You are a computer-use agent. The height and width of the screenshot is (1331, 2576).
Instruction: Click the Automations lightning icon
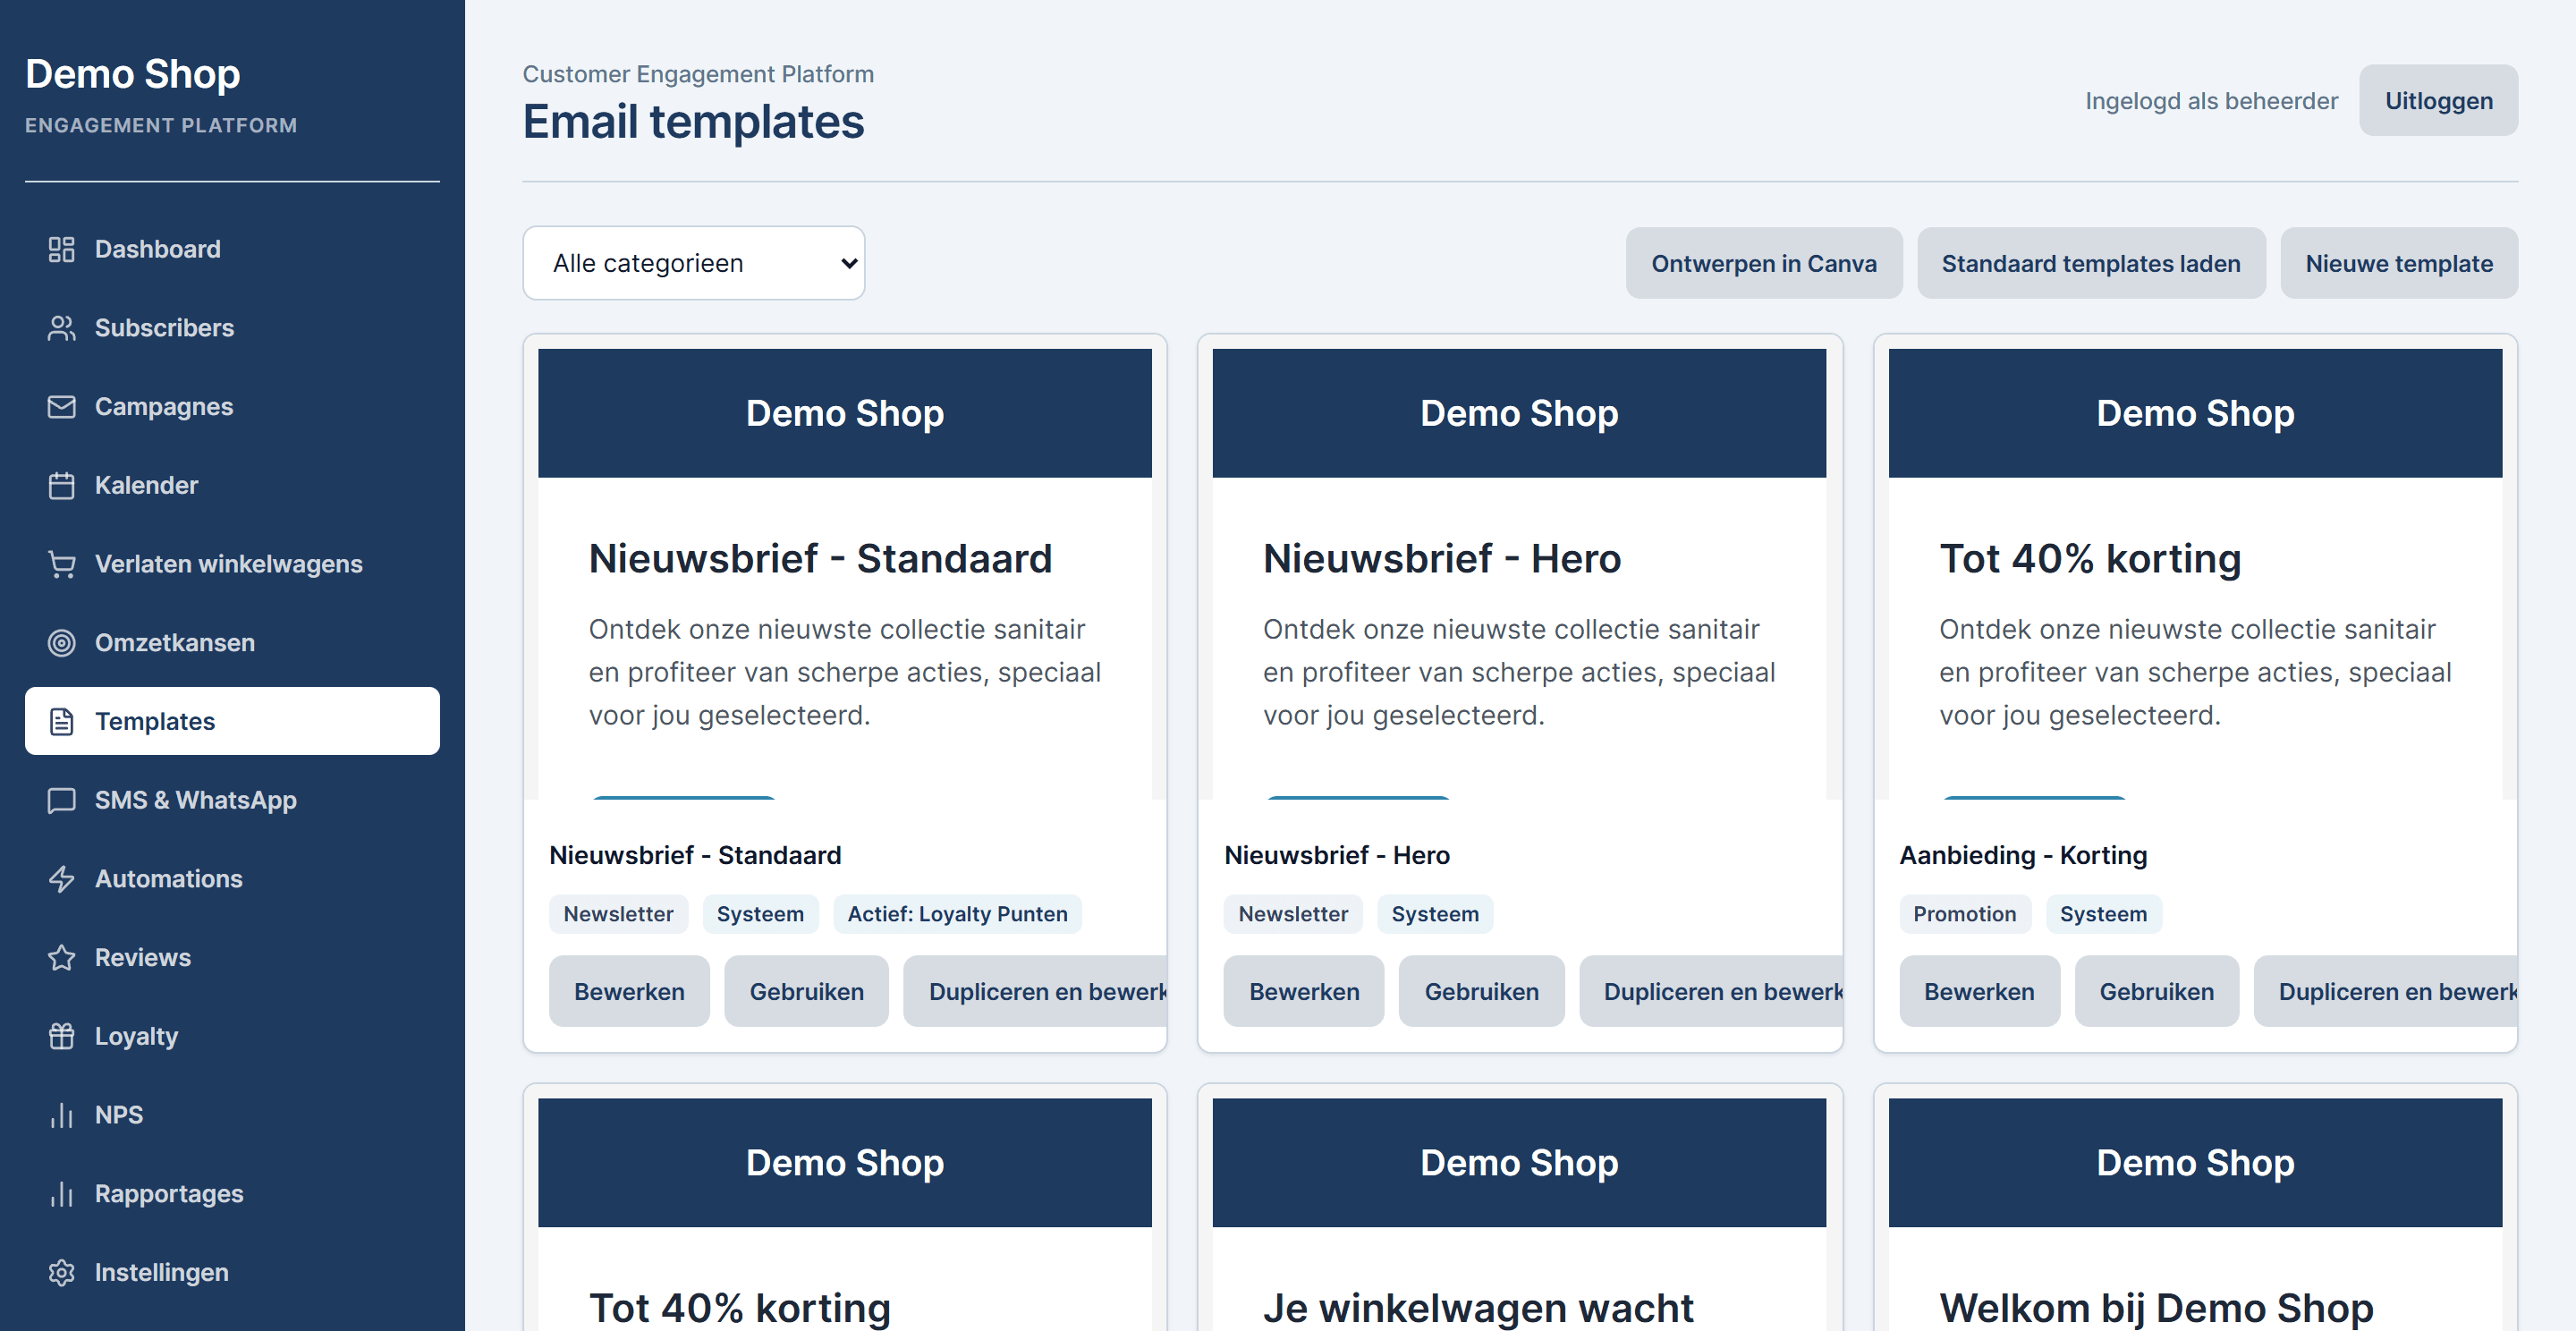click(x=61, y=879)
